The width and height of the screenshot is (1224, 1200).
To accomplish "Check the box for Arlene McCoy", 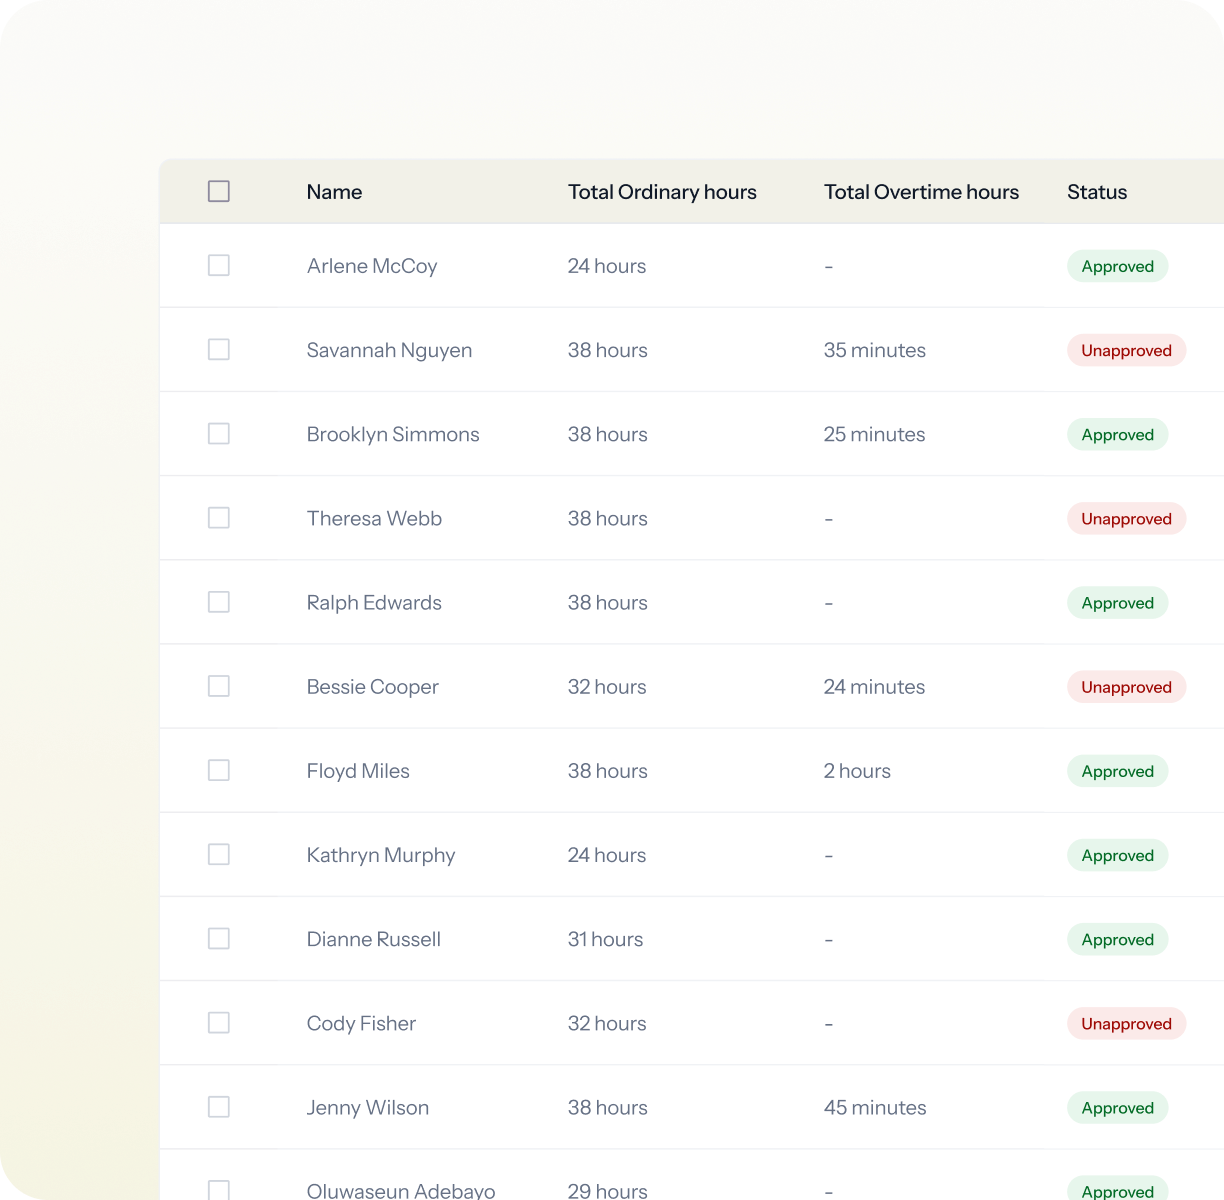I will pos(219,265).
